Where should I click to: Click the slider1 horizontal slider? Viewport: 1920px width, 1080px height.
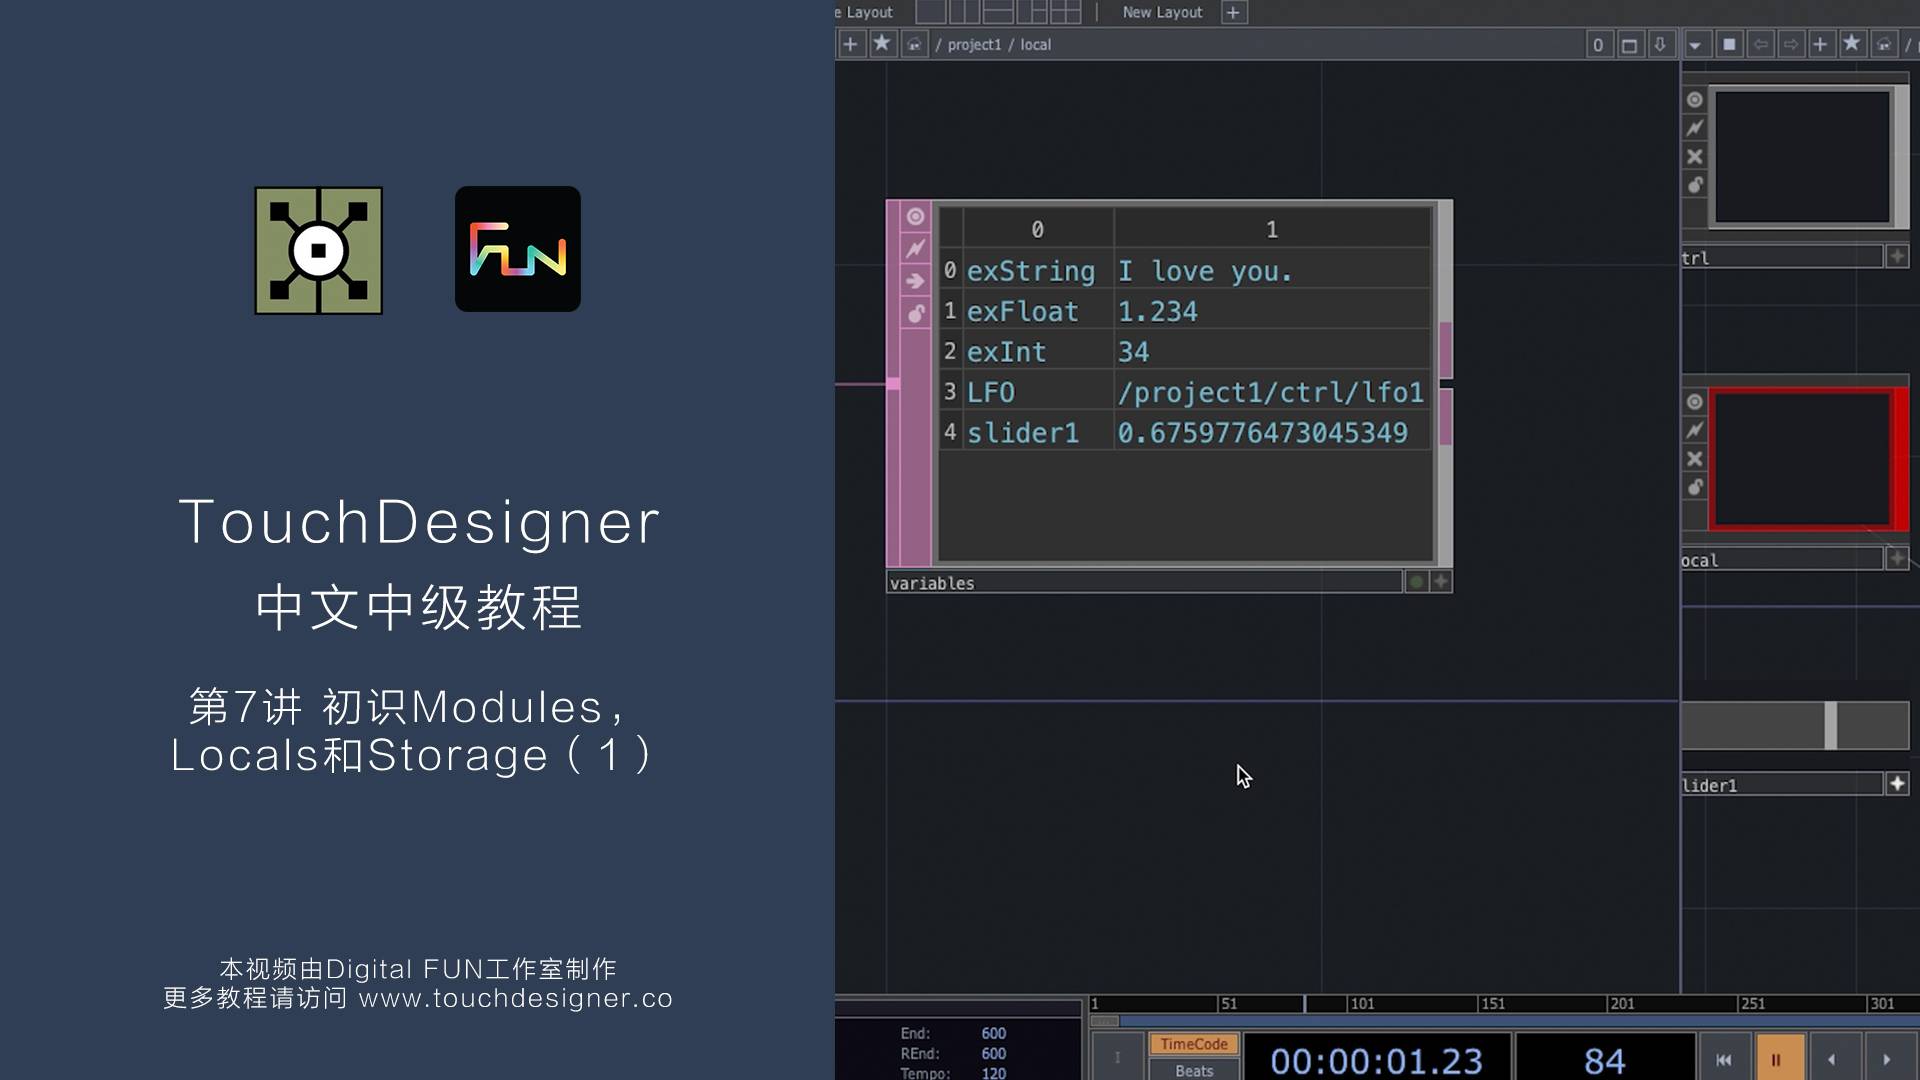(x=1795, y=726)
